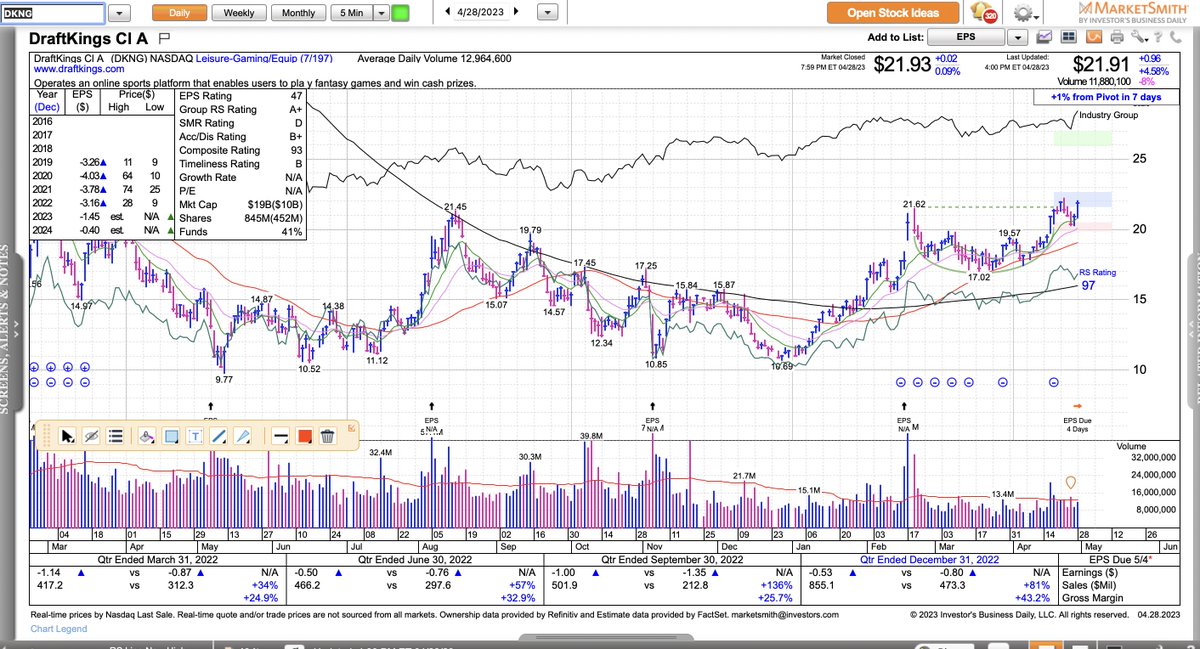Select the wedge/arrow shape tool

click(243, 436)
